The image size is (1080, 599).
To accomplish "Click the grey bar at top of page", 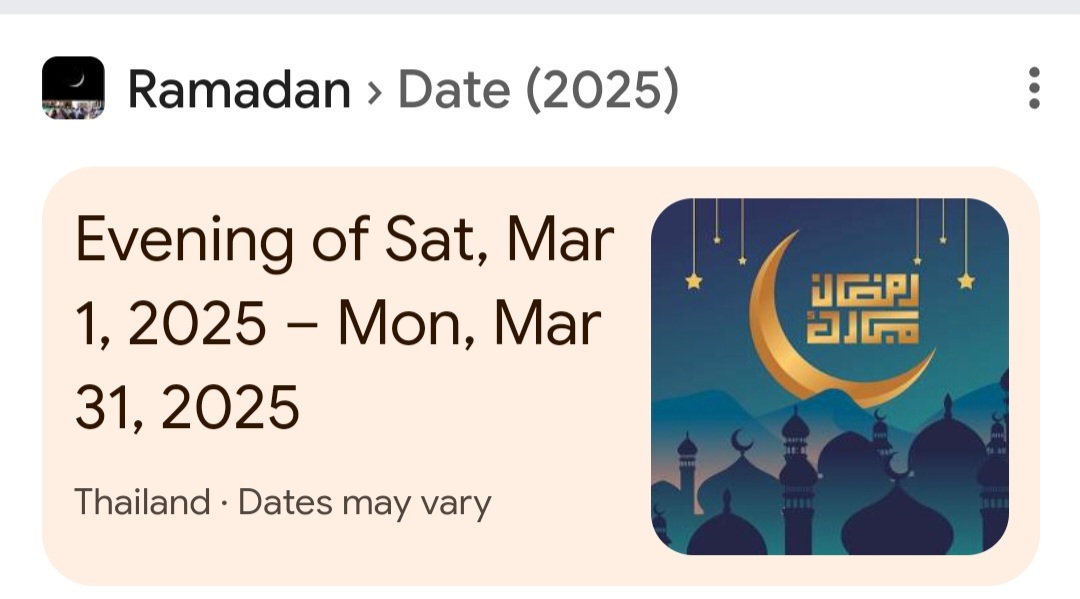I will coord(540,7).
